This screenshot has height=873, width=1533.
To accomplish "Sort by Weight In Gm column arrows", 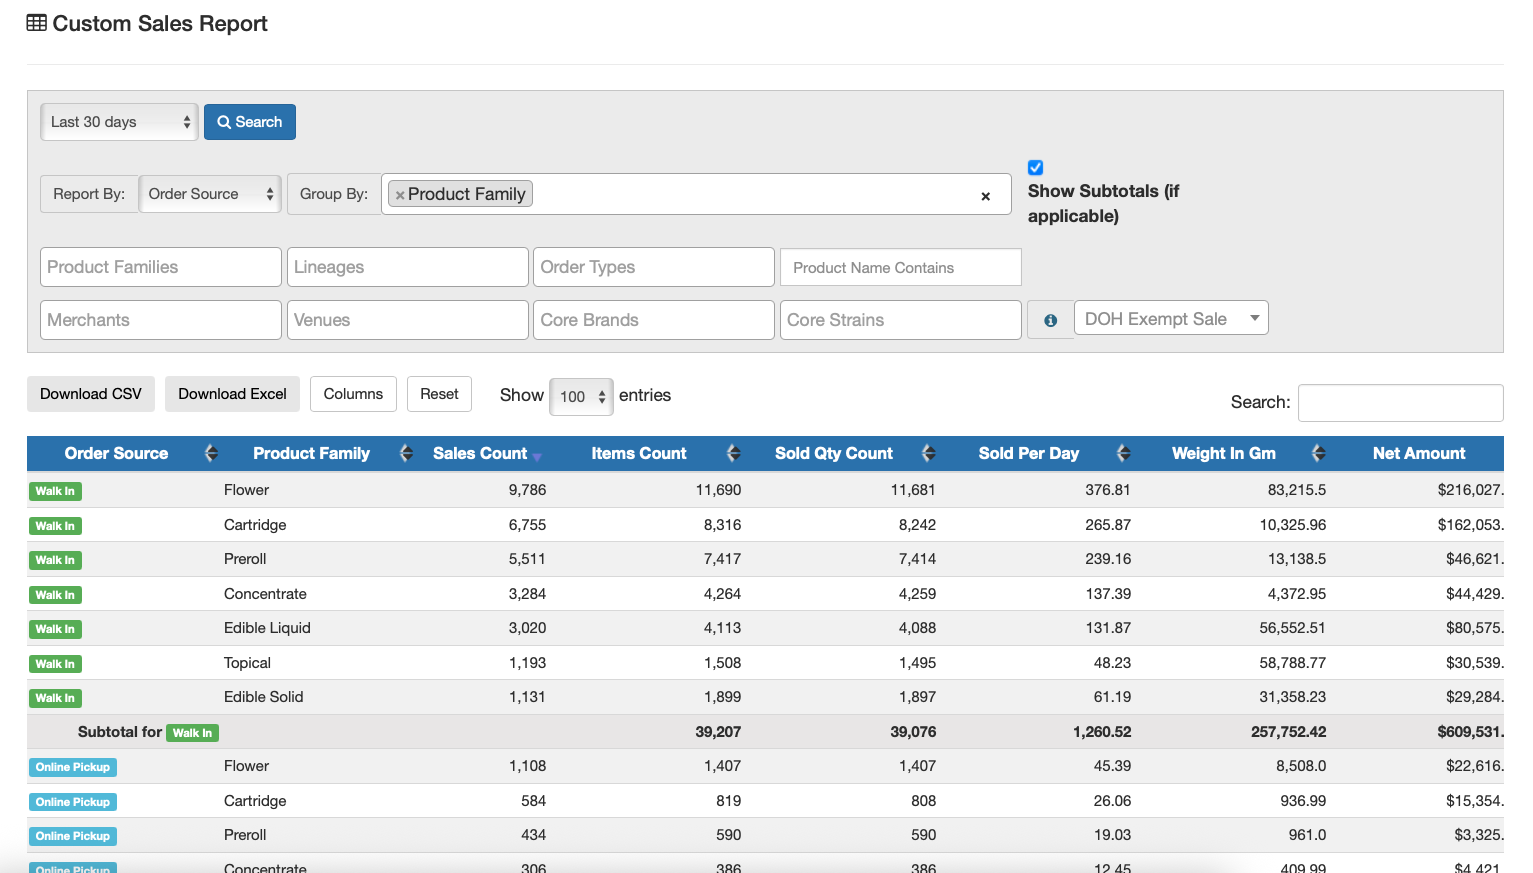I will pos(1318,453).
